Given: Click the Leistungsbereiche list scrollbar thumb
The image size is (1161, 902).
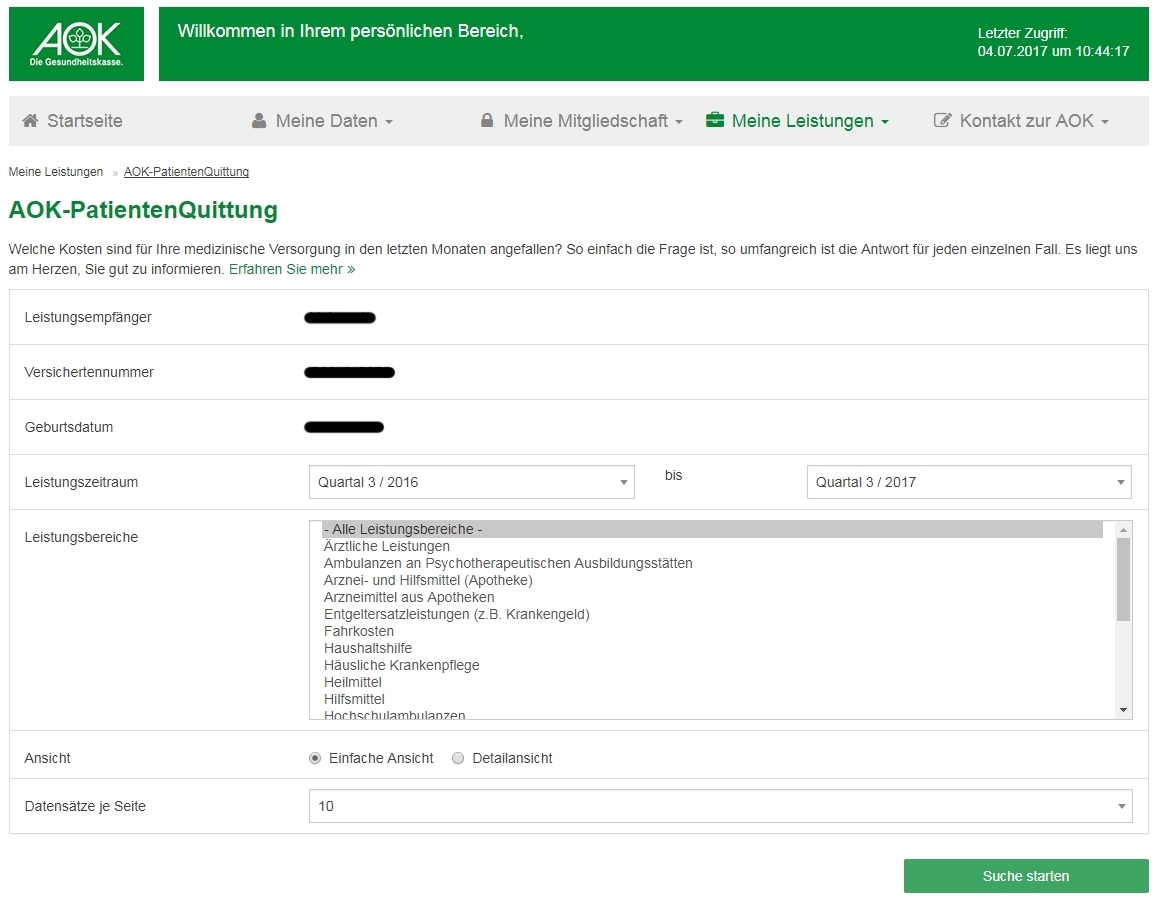Looking at the screenshot, I should (x=1123, y=579).
